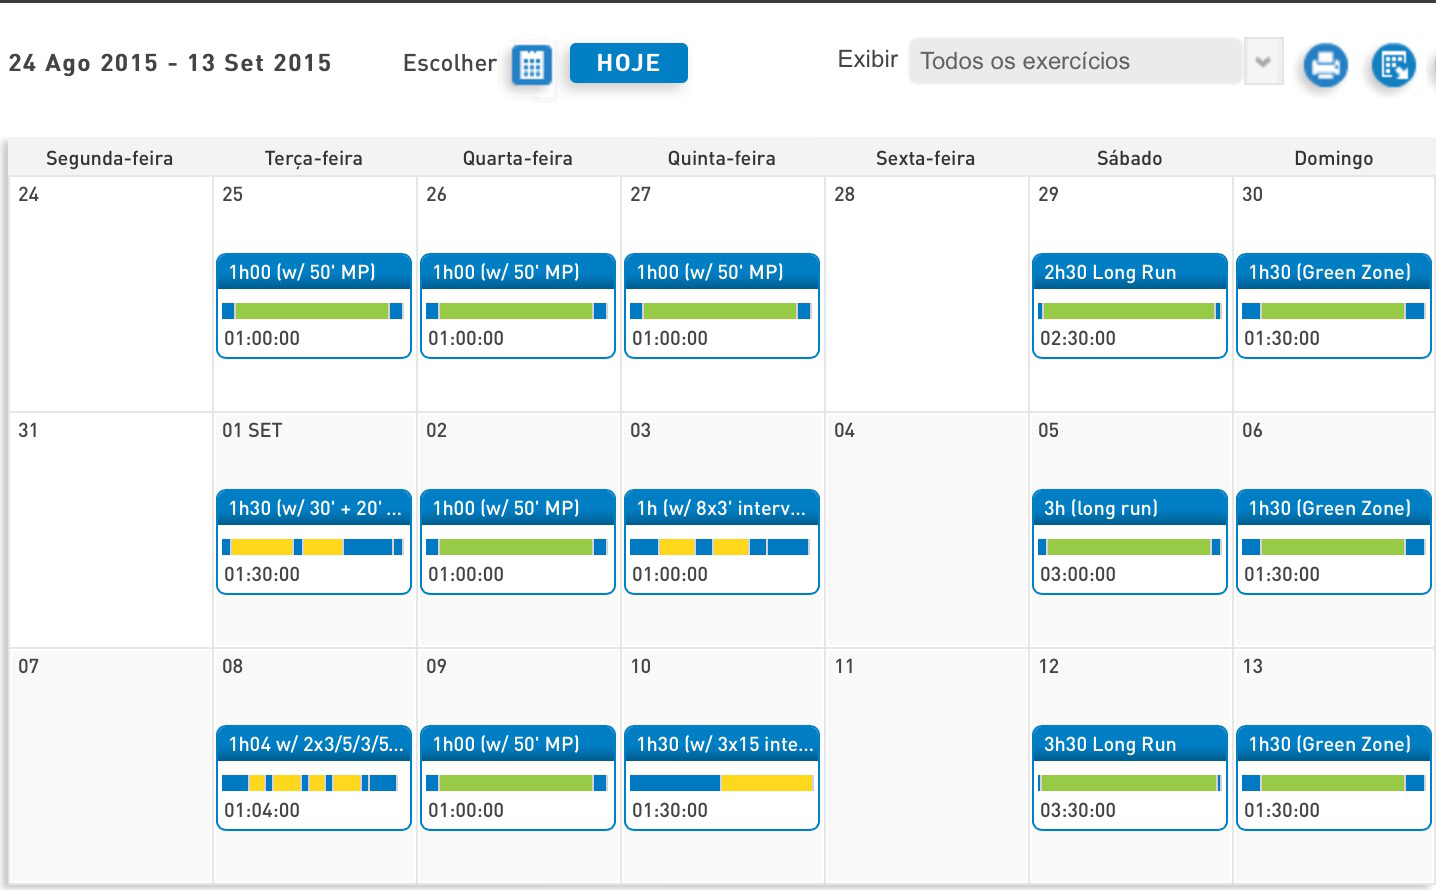Open 1h30 (Green Zone) workout on the 30th

tap(1333, 272)
